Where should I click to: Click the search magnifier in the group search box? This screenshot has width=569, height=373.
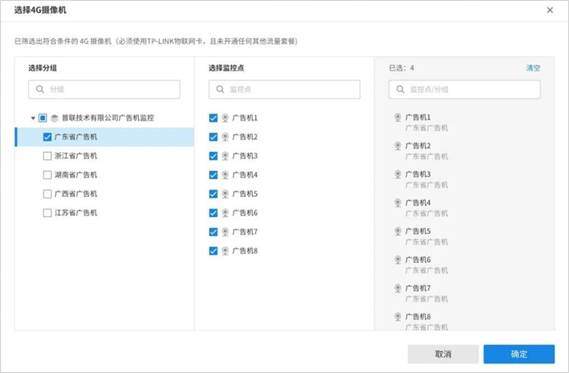[x=40, y=89]
